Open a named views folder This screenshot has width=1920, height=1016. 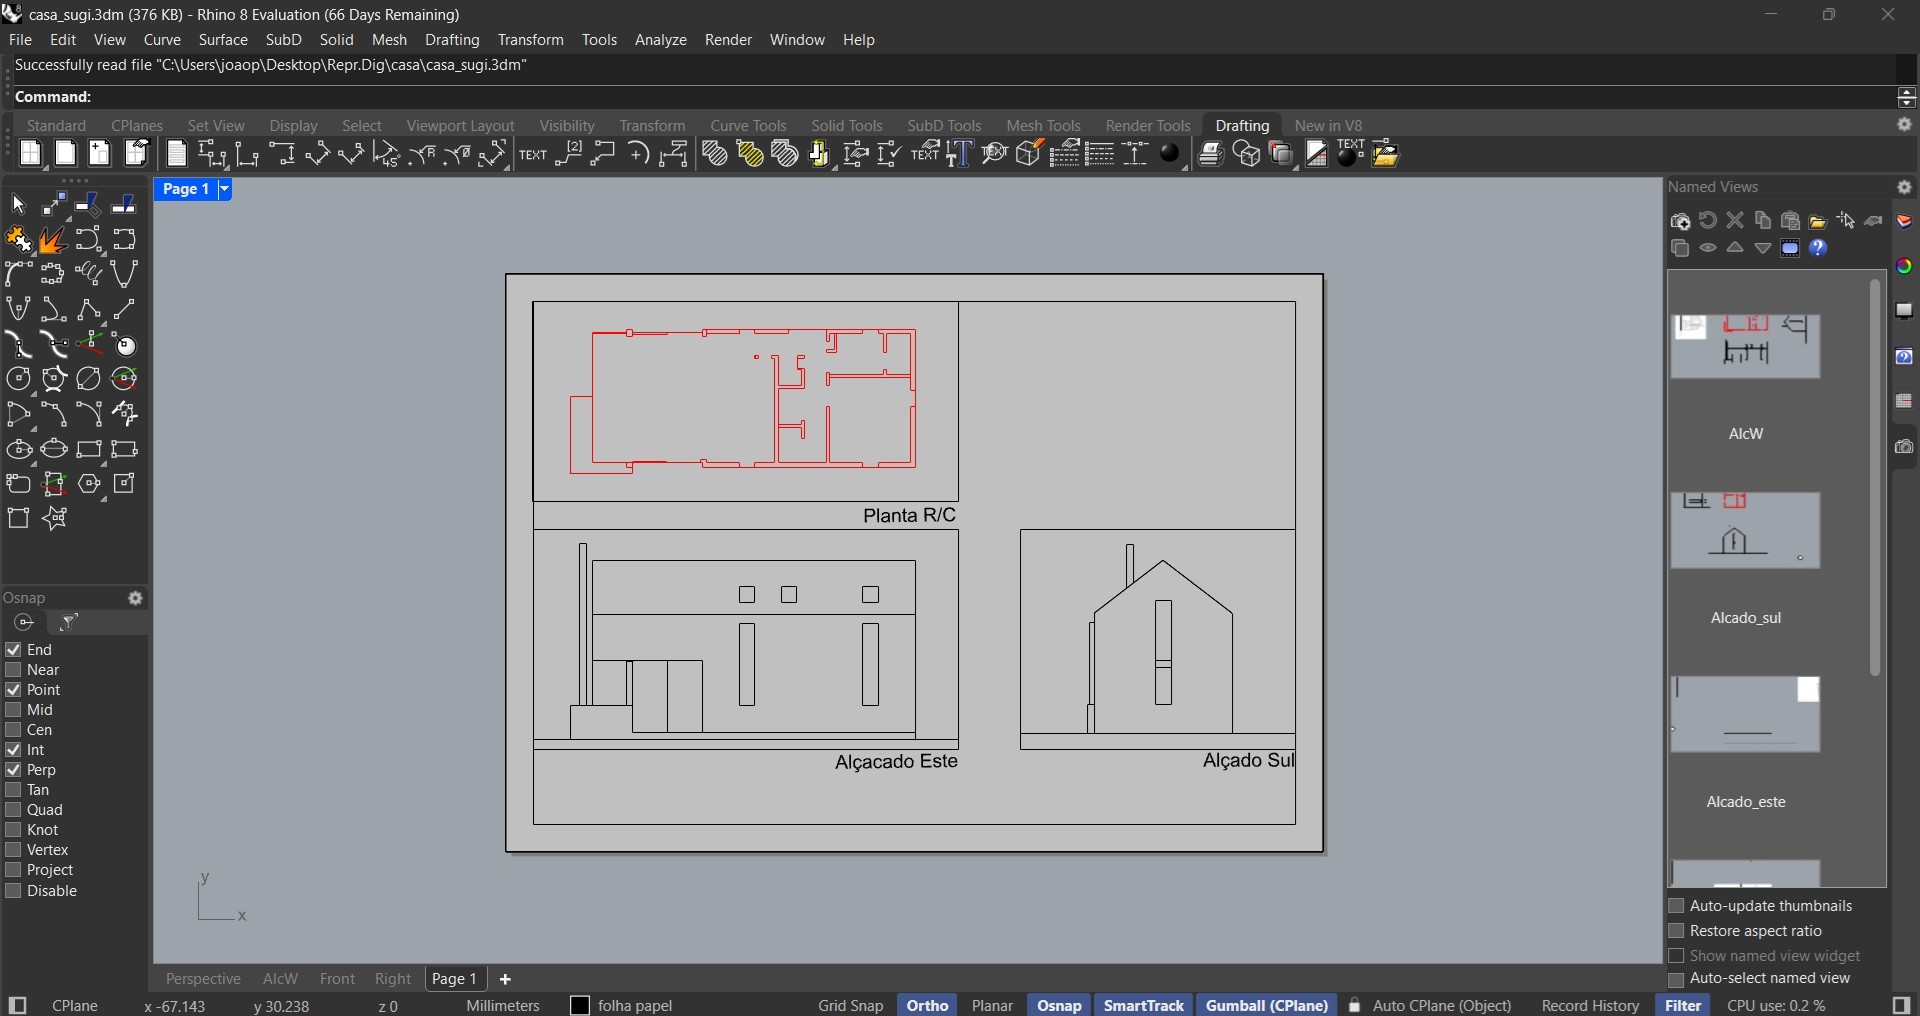click(x=1820, y=222)
